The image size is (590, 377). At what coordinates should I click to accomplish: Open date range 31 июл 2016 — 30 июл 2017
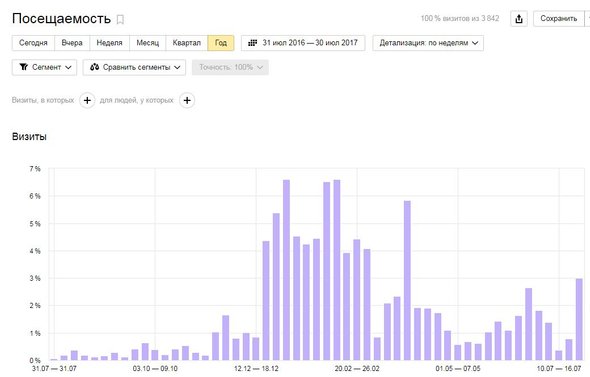point(303,43)
